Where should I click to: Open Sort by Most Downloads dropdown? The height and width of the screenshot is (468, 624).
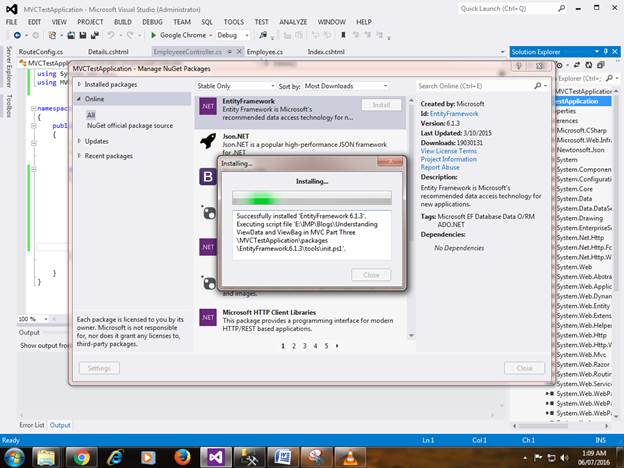pos(345,86)
